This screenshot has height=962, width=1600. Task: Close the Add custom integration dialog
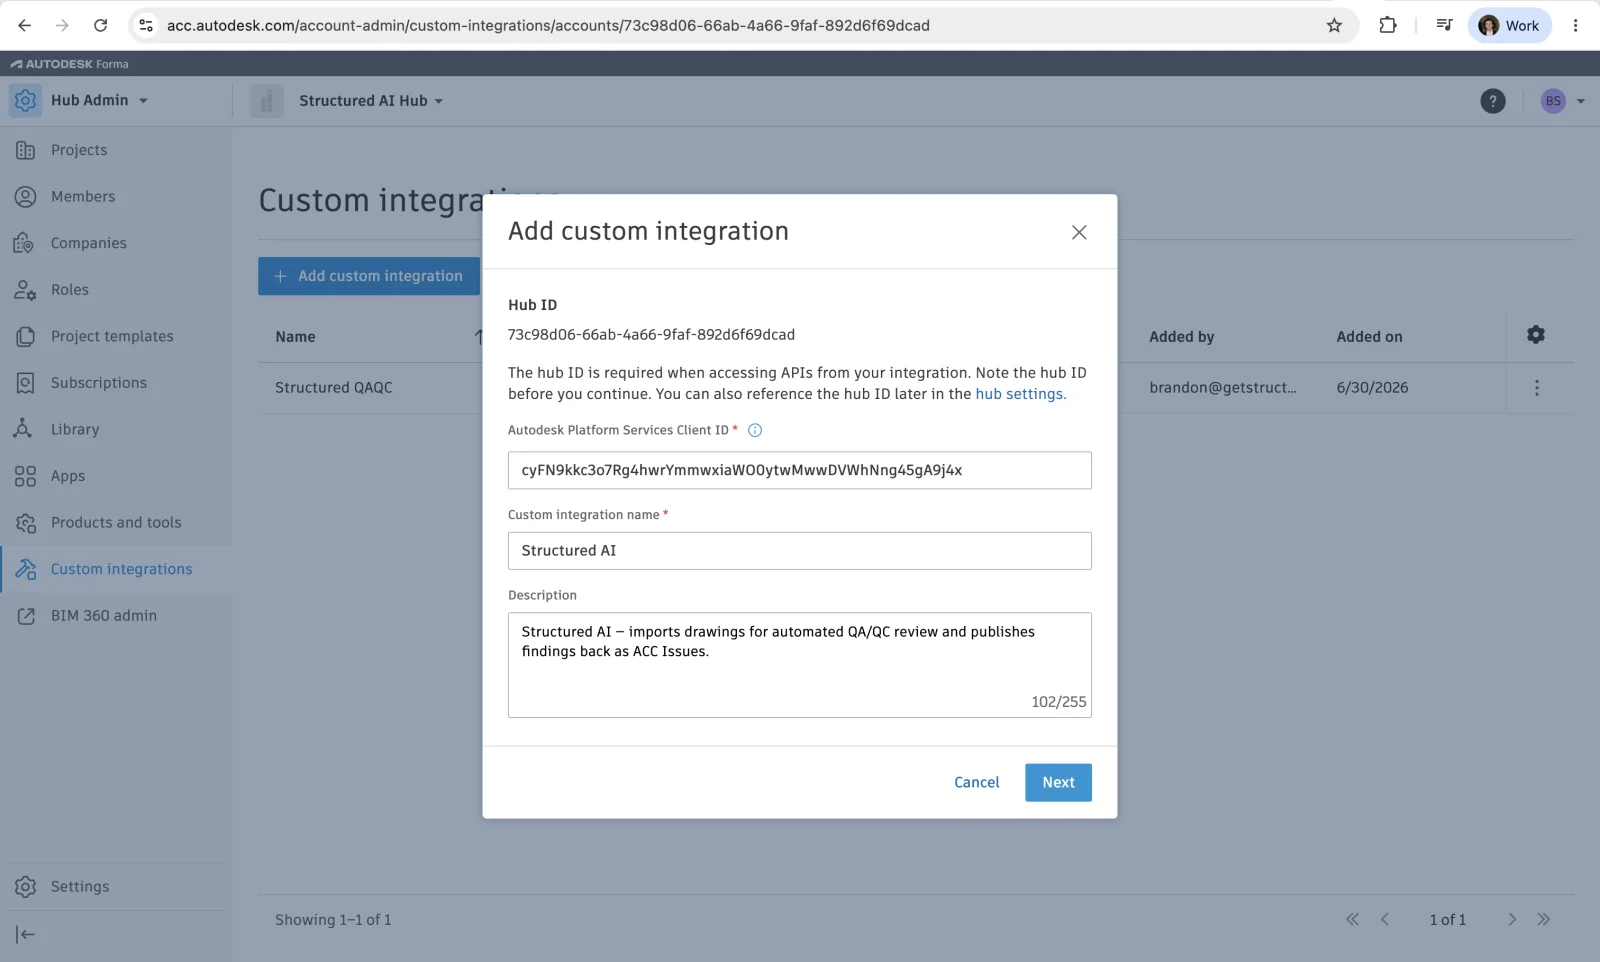pos(1079,232)
